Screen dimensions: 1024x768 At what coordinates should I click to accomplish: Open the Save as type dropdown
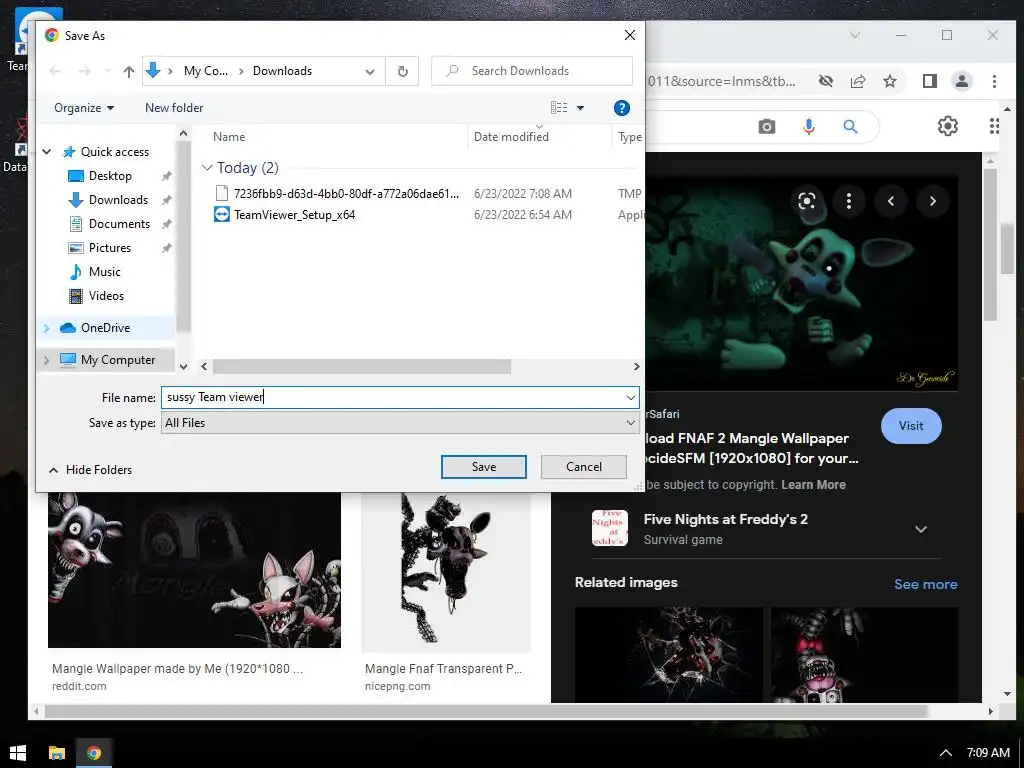click(x=630, y=423)
